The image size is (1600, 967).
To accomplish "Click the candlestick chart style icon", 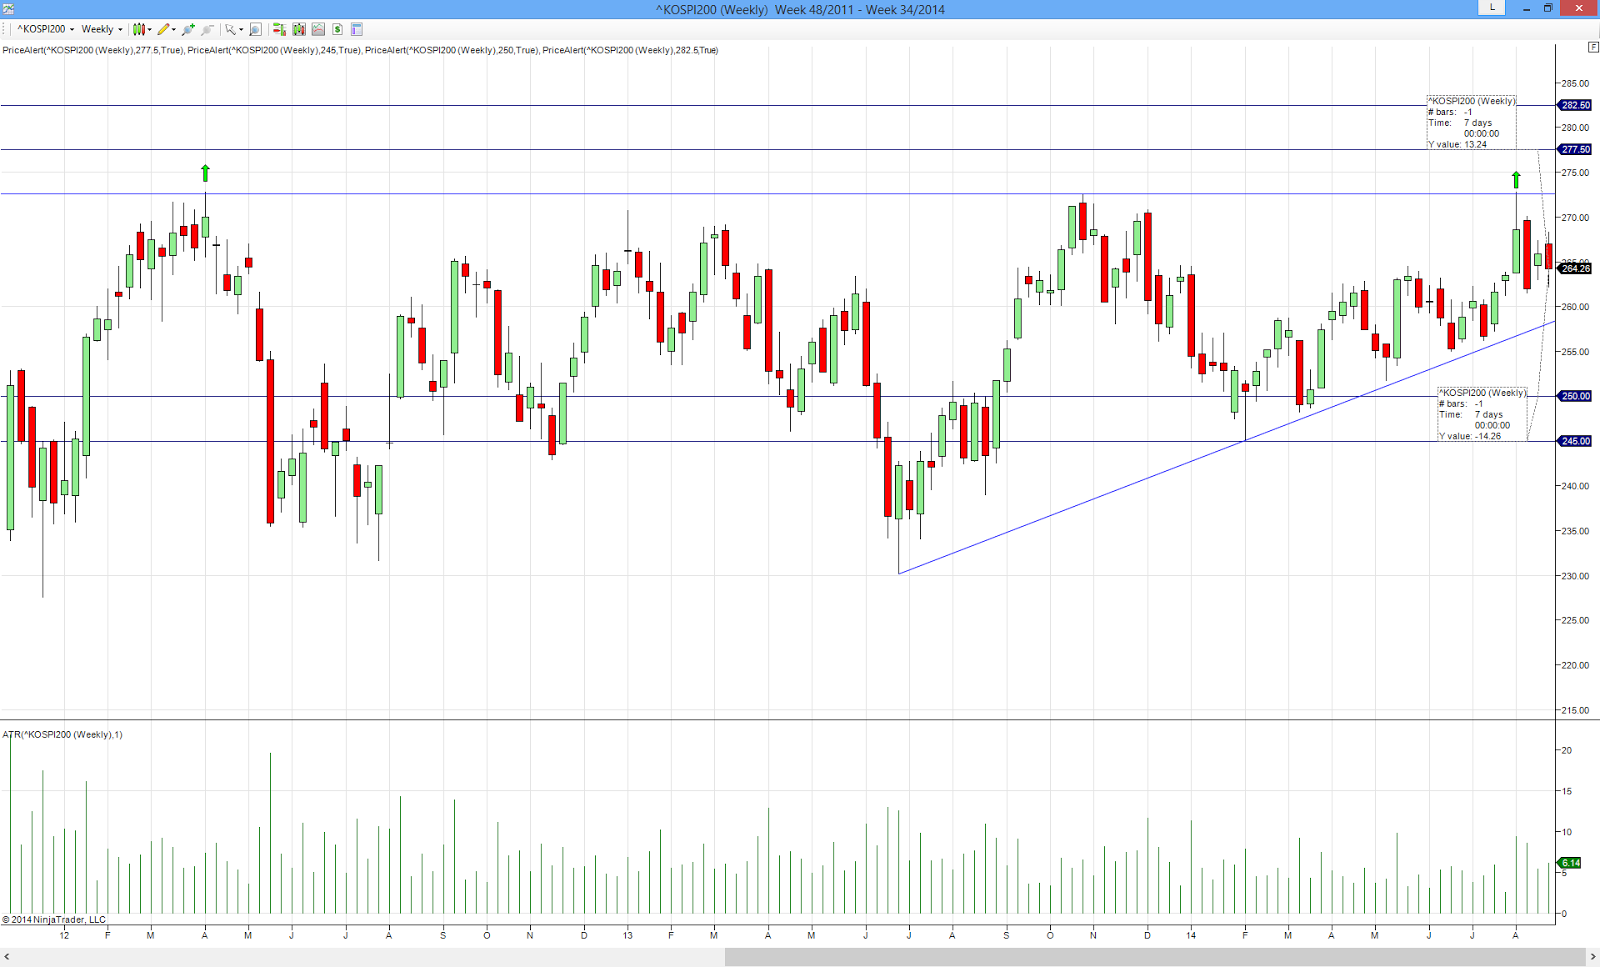I will [139, 29].
